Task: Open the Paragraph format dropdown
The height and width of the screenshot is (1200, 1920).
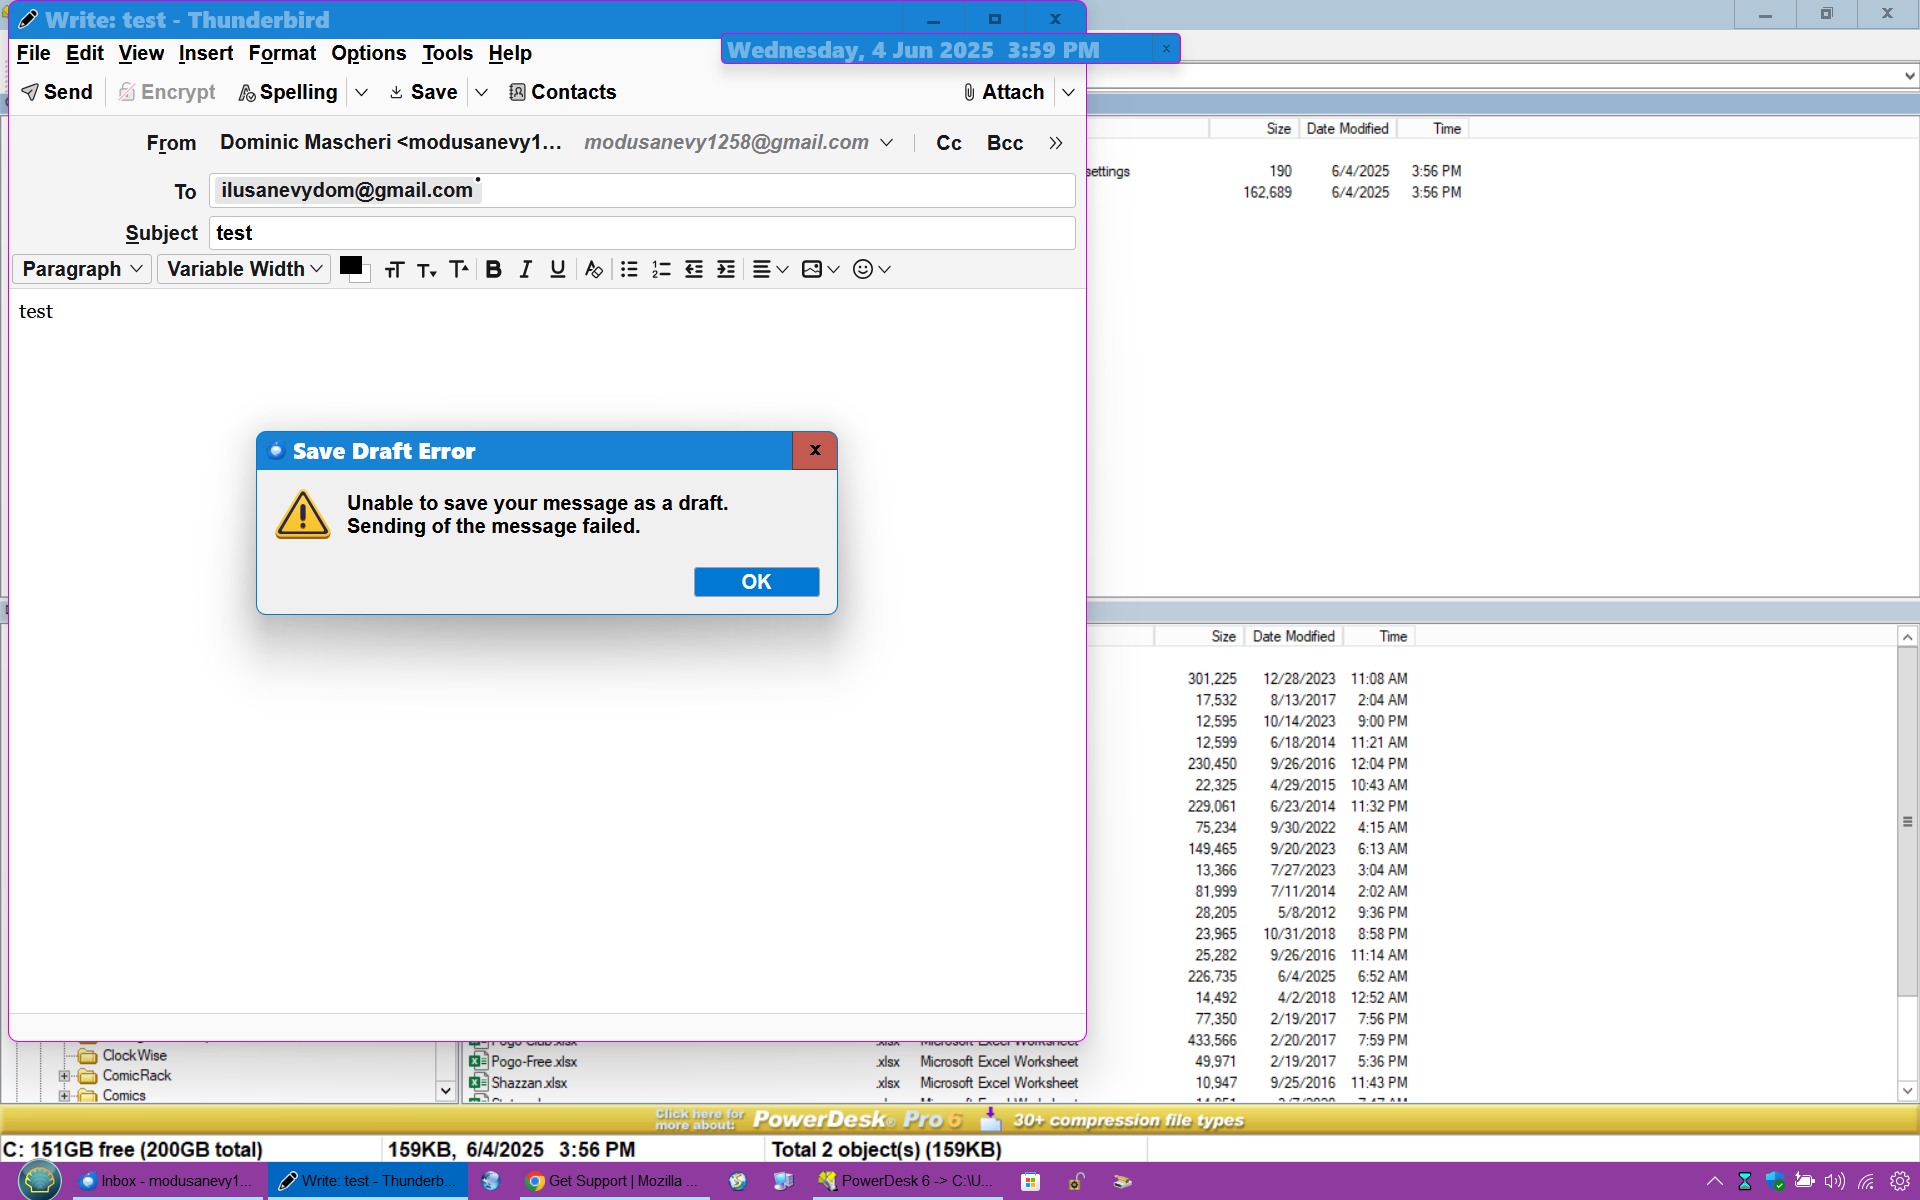Action: point(82,269)
